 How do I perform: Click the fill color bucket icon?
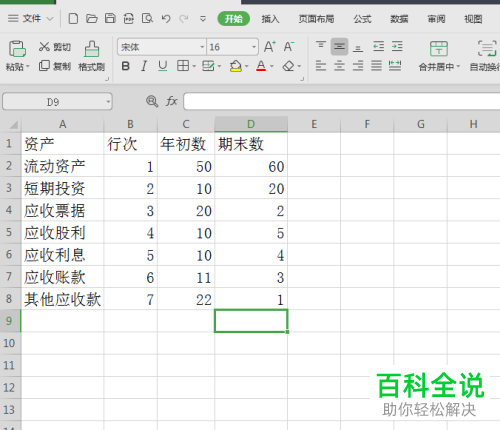pos(235,66)
